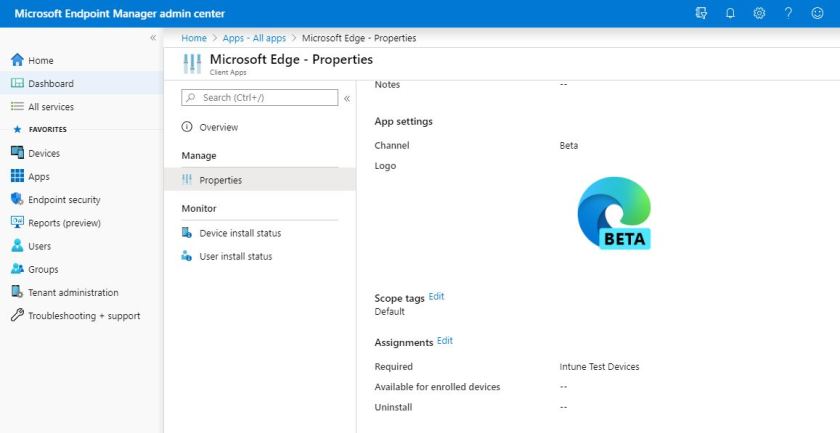
Task: Go to Home breadcrumb link
Action: (x=194, y=38)
